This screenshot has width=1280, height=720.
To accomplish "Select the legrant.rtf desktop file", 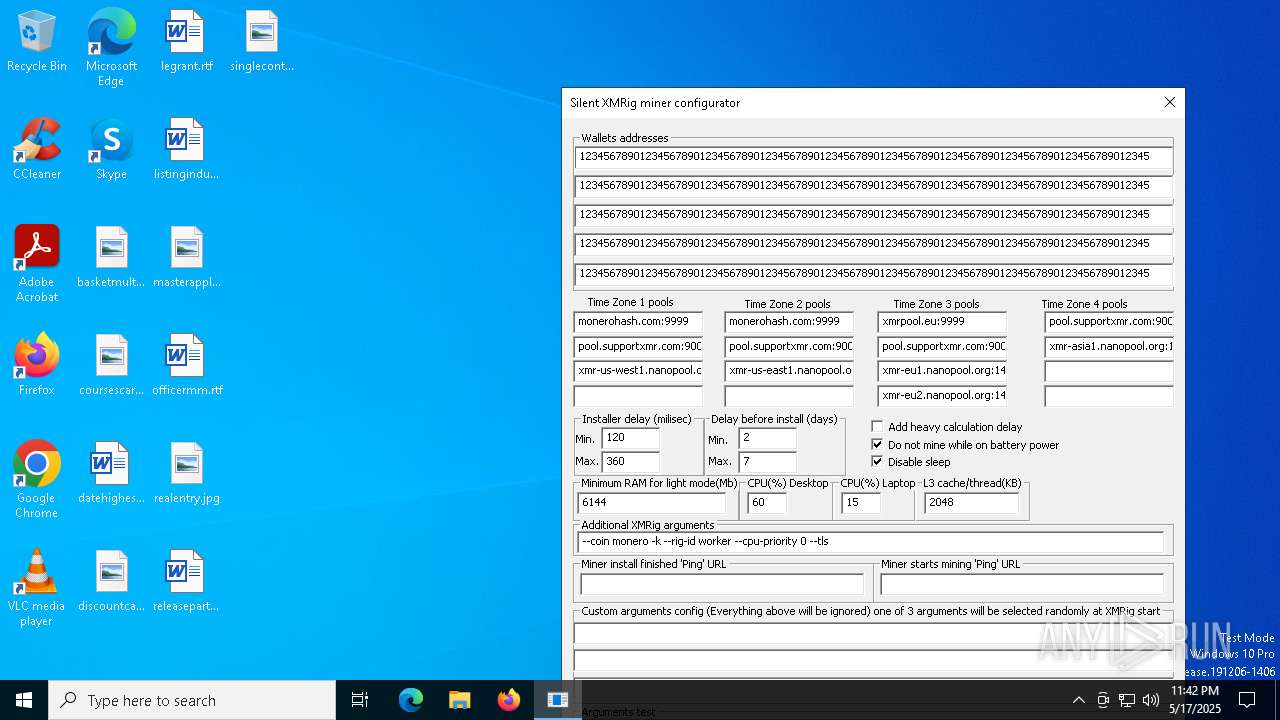I will coord(186,42).
